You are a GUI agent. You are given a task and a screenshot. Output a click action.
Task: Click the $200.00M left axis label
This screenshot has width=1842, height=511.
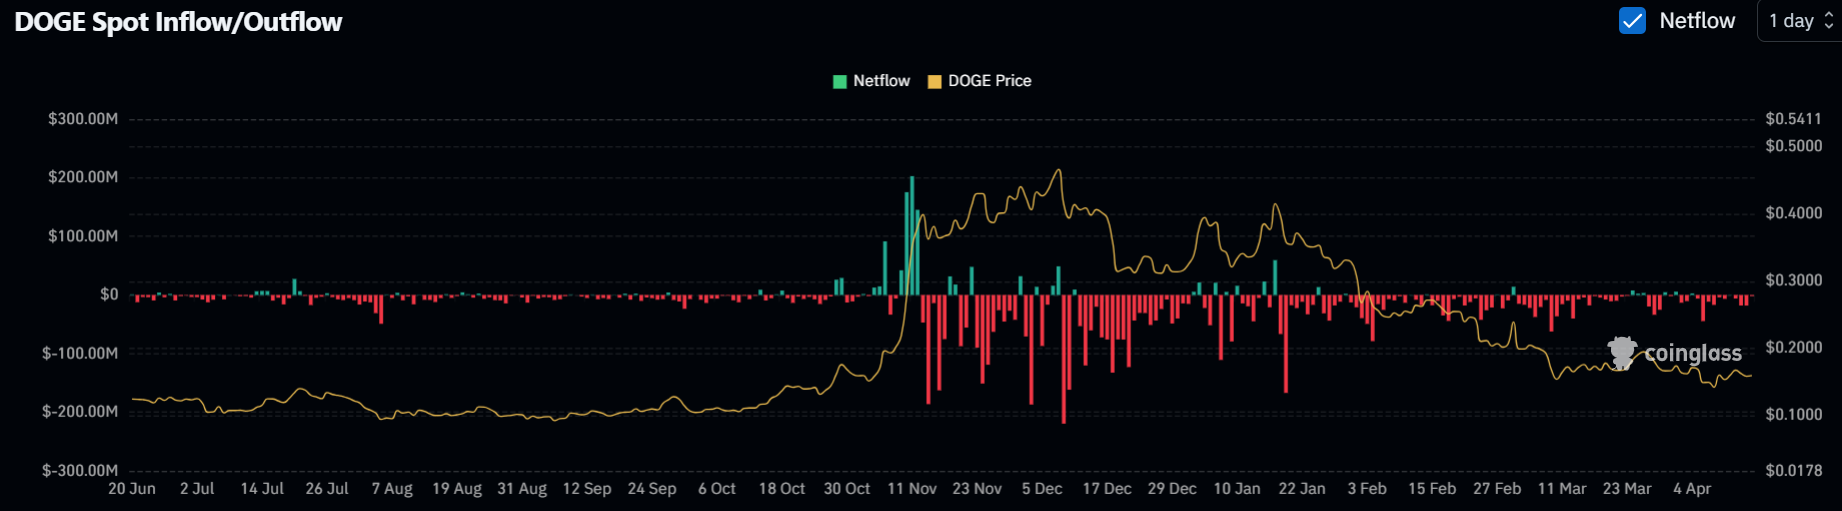click(x=83, y=177)
